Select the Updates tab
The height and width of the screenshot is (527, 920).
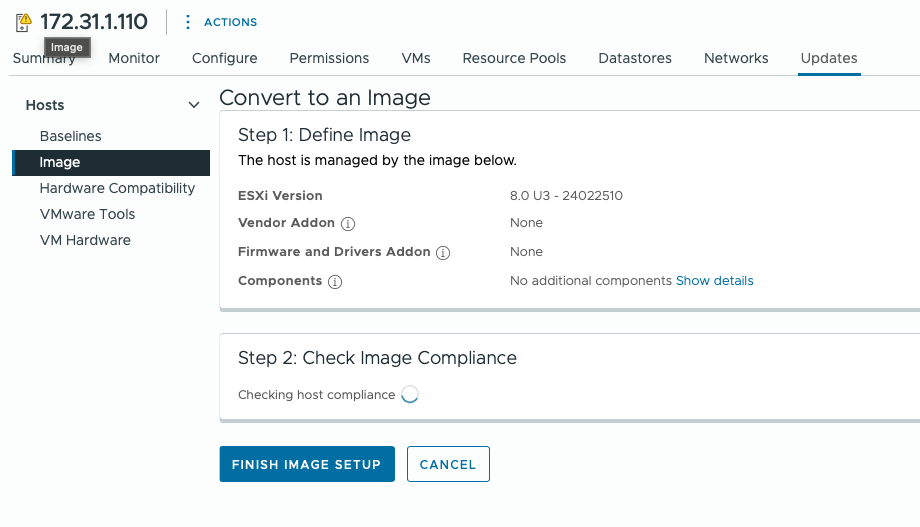coord(829,58)
